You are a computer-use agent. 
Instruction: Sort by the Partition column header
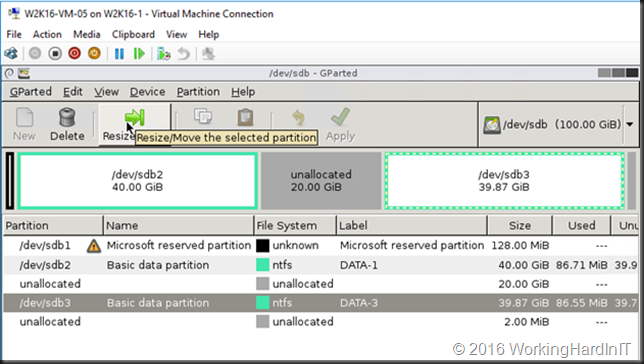[x=53, y=226]
